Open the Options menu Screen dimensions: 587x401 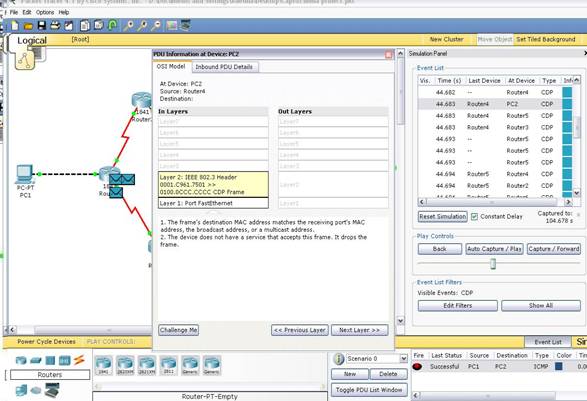(x=45, y=12)
